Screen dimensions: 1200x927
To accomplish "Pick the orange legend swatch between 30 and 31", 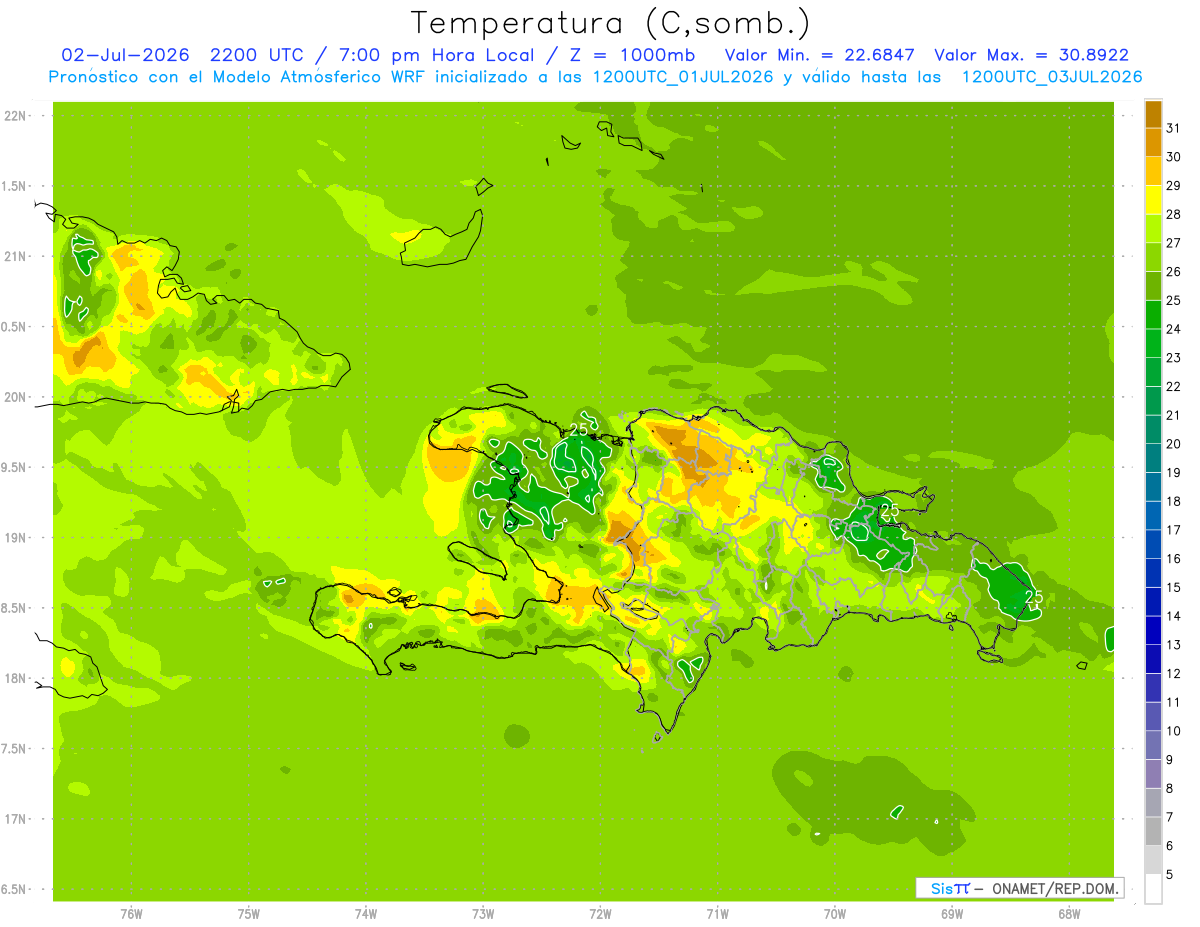I will tap(1153, 143).
